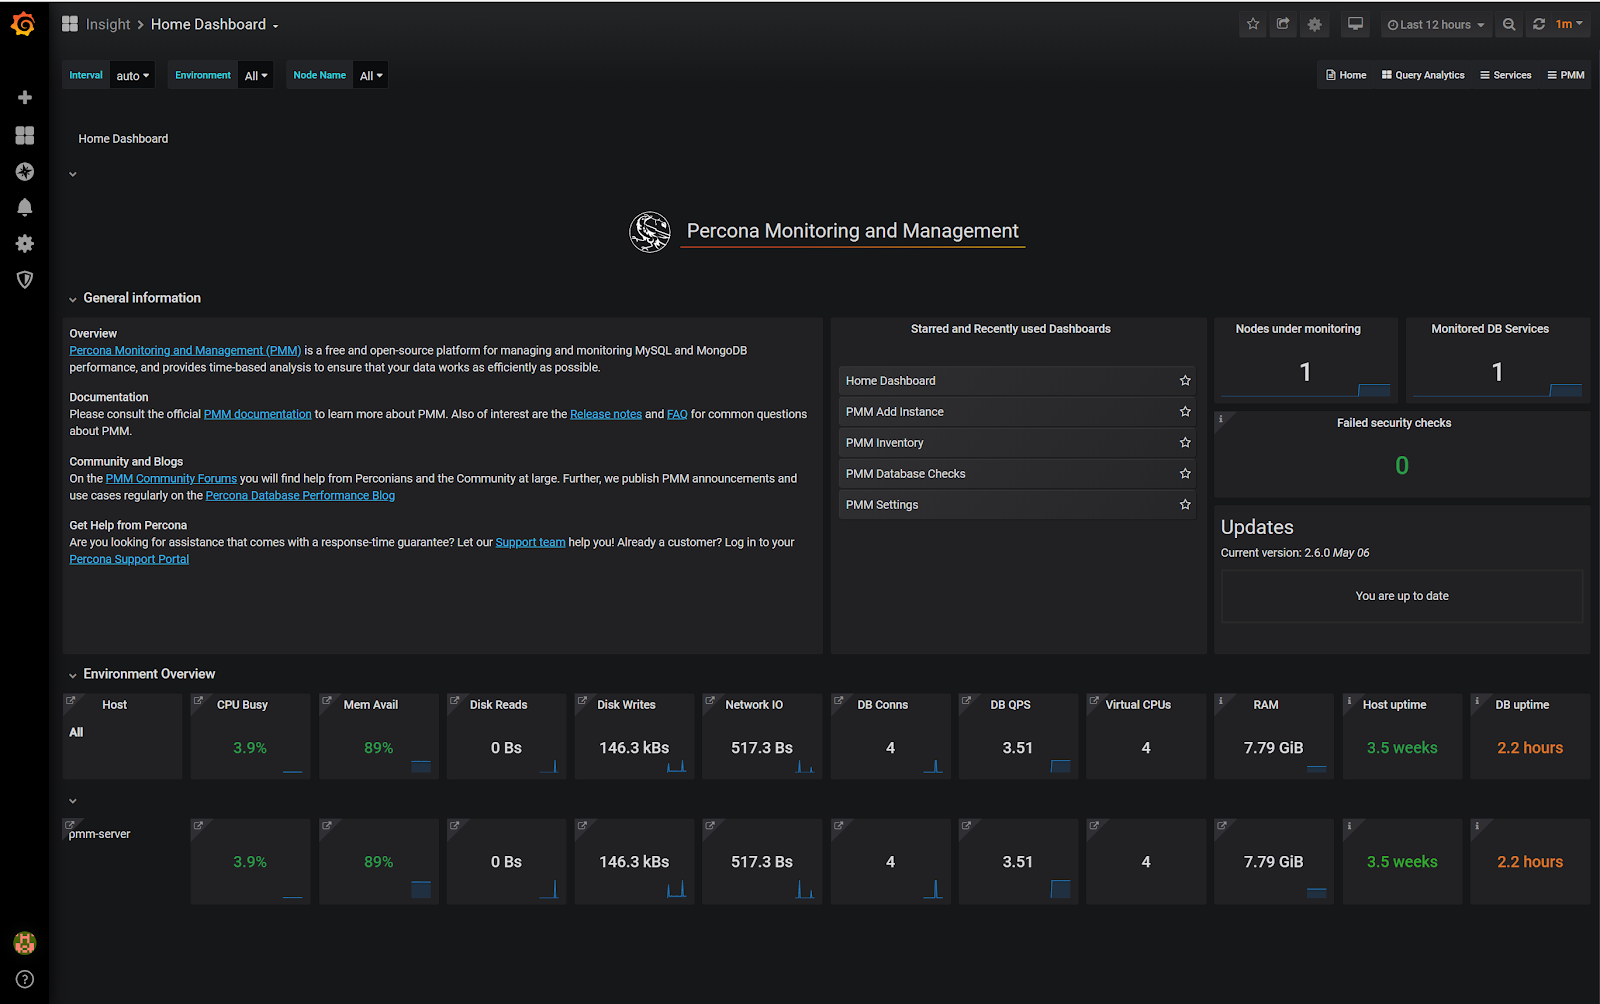Open the PMM documentation link
This screenshot has height=1004, width=1600.
click(x=257, y=413)
